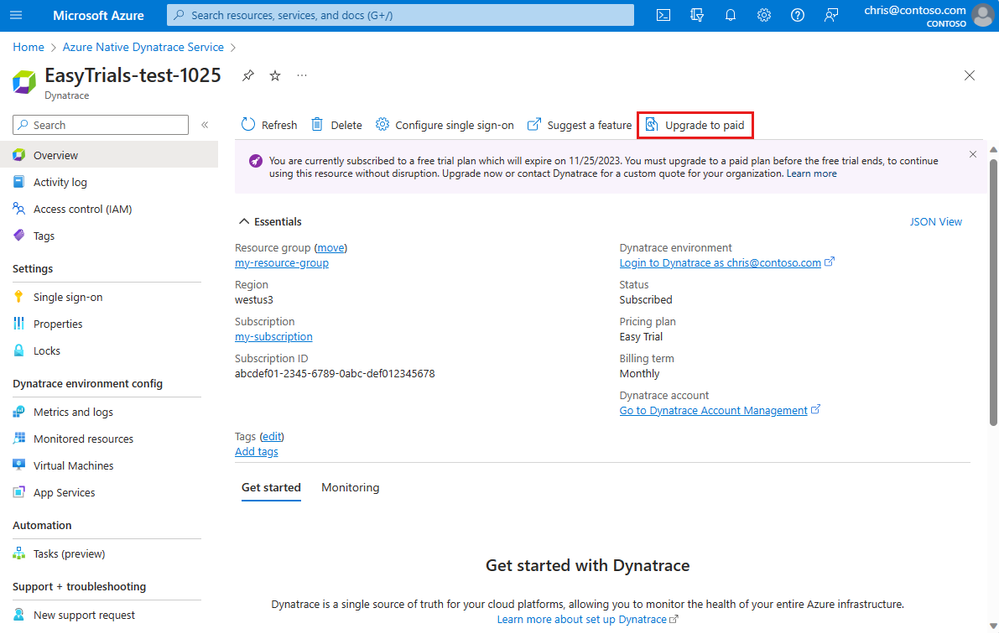The image size is (999, 633).
Task: Click Add tags link
Action: 256,452
